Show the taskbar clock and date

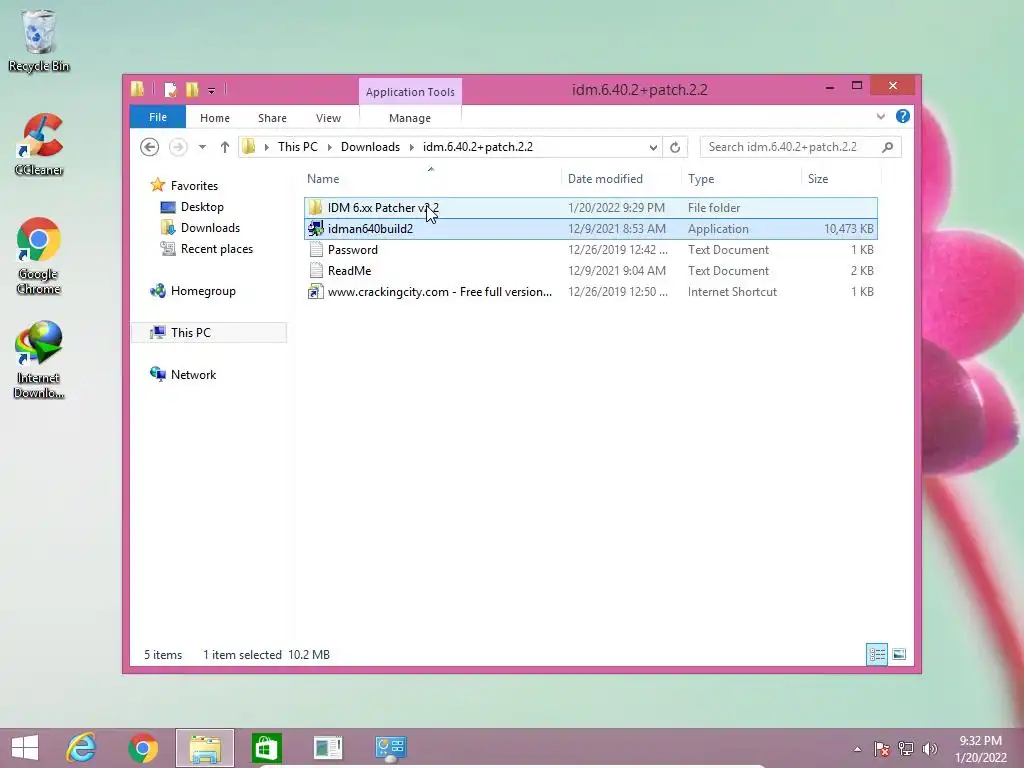click(980, 749)
